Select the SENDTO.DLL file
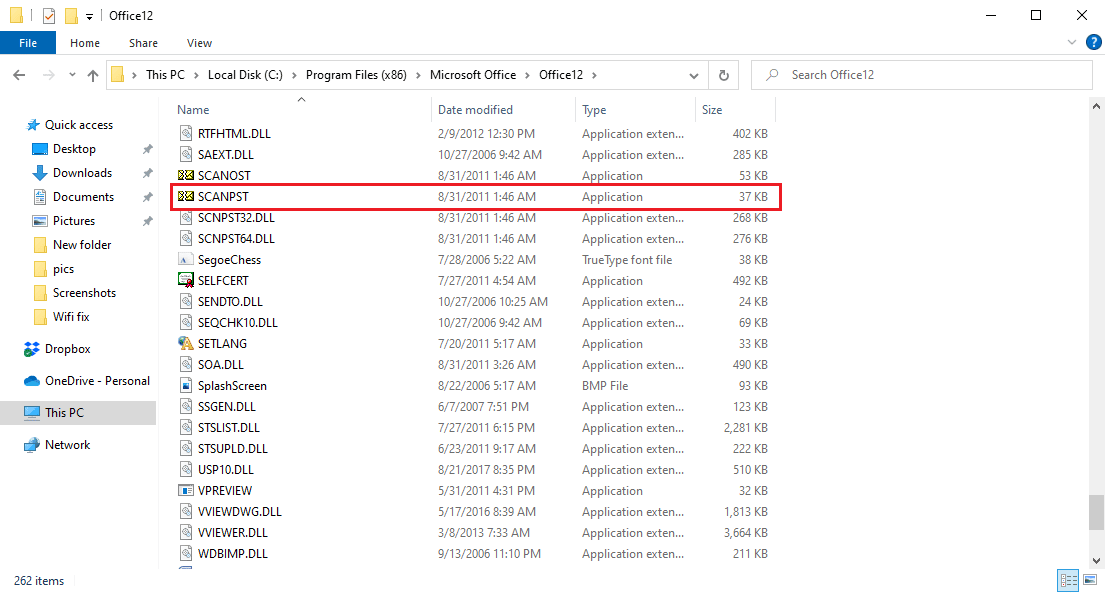Screen dimensions: 1105x593 [230, 302]
